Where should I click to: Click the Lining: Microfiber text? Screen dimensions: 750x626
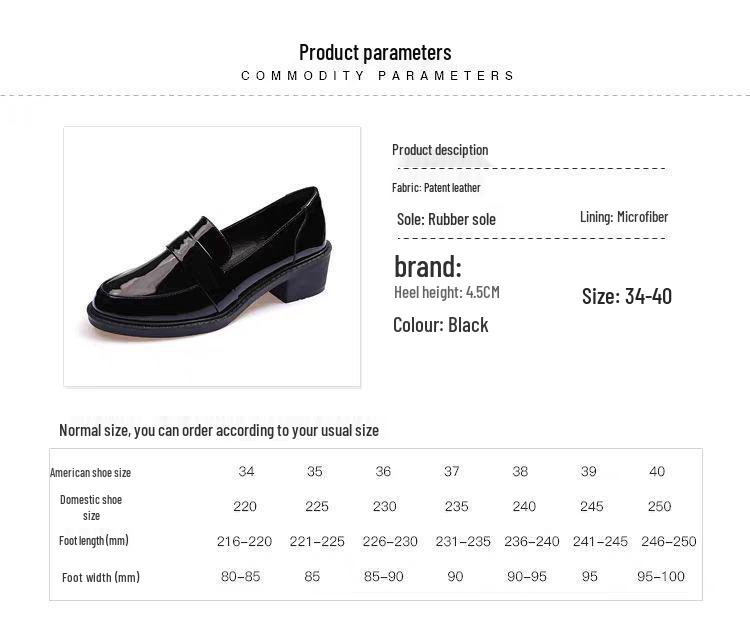624,217
